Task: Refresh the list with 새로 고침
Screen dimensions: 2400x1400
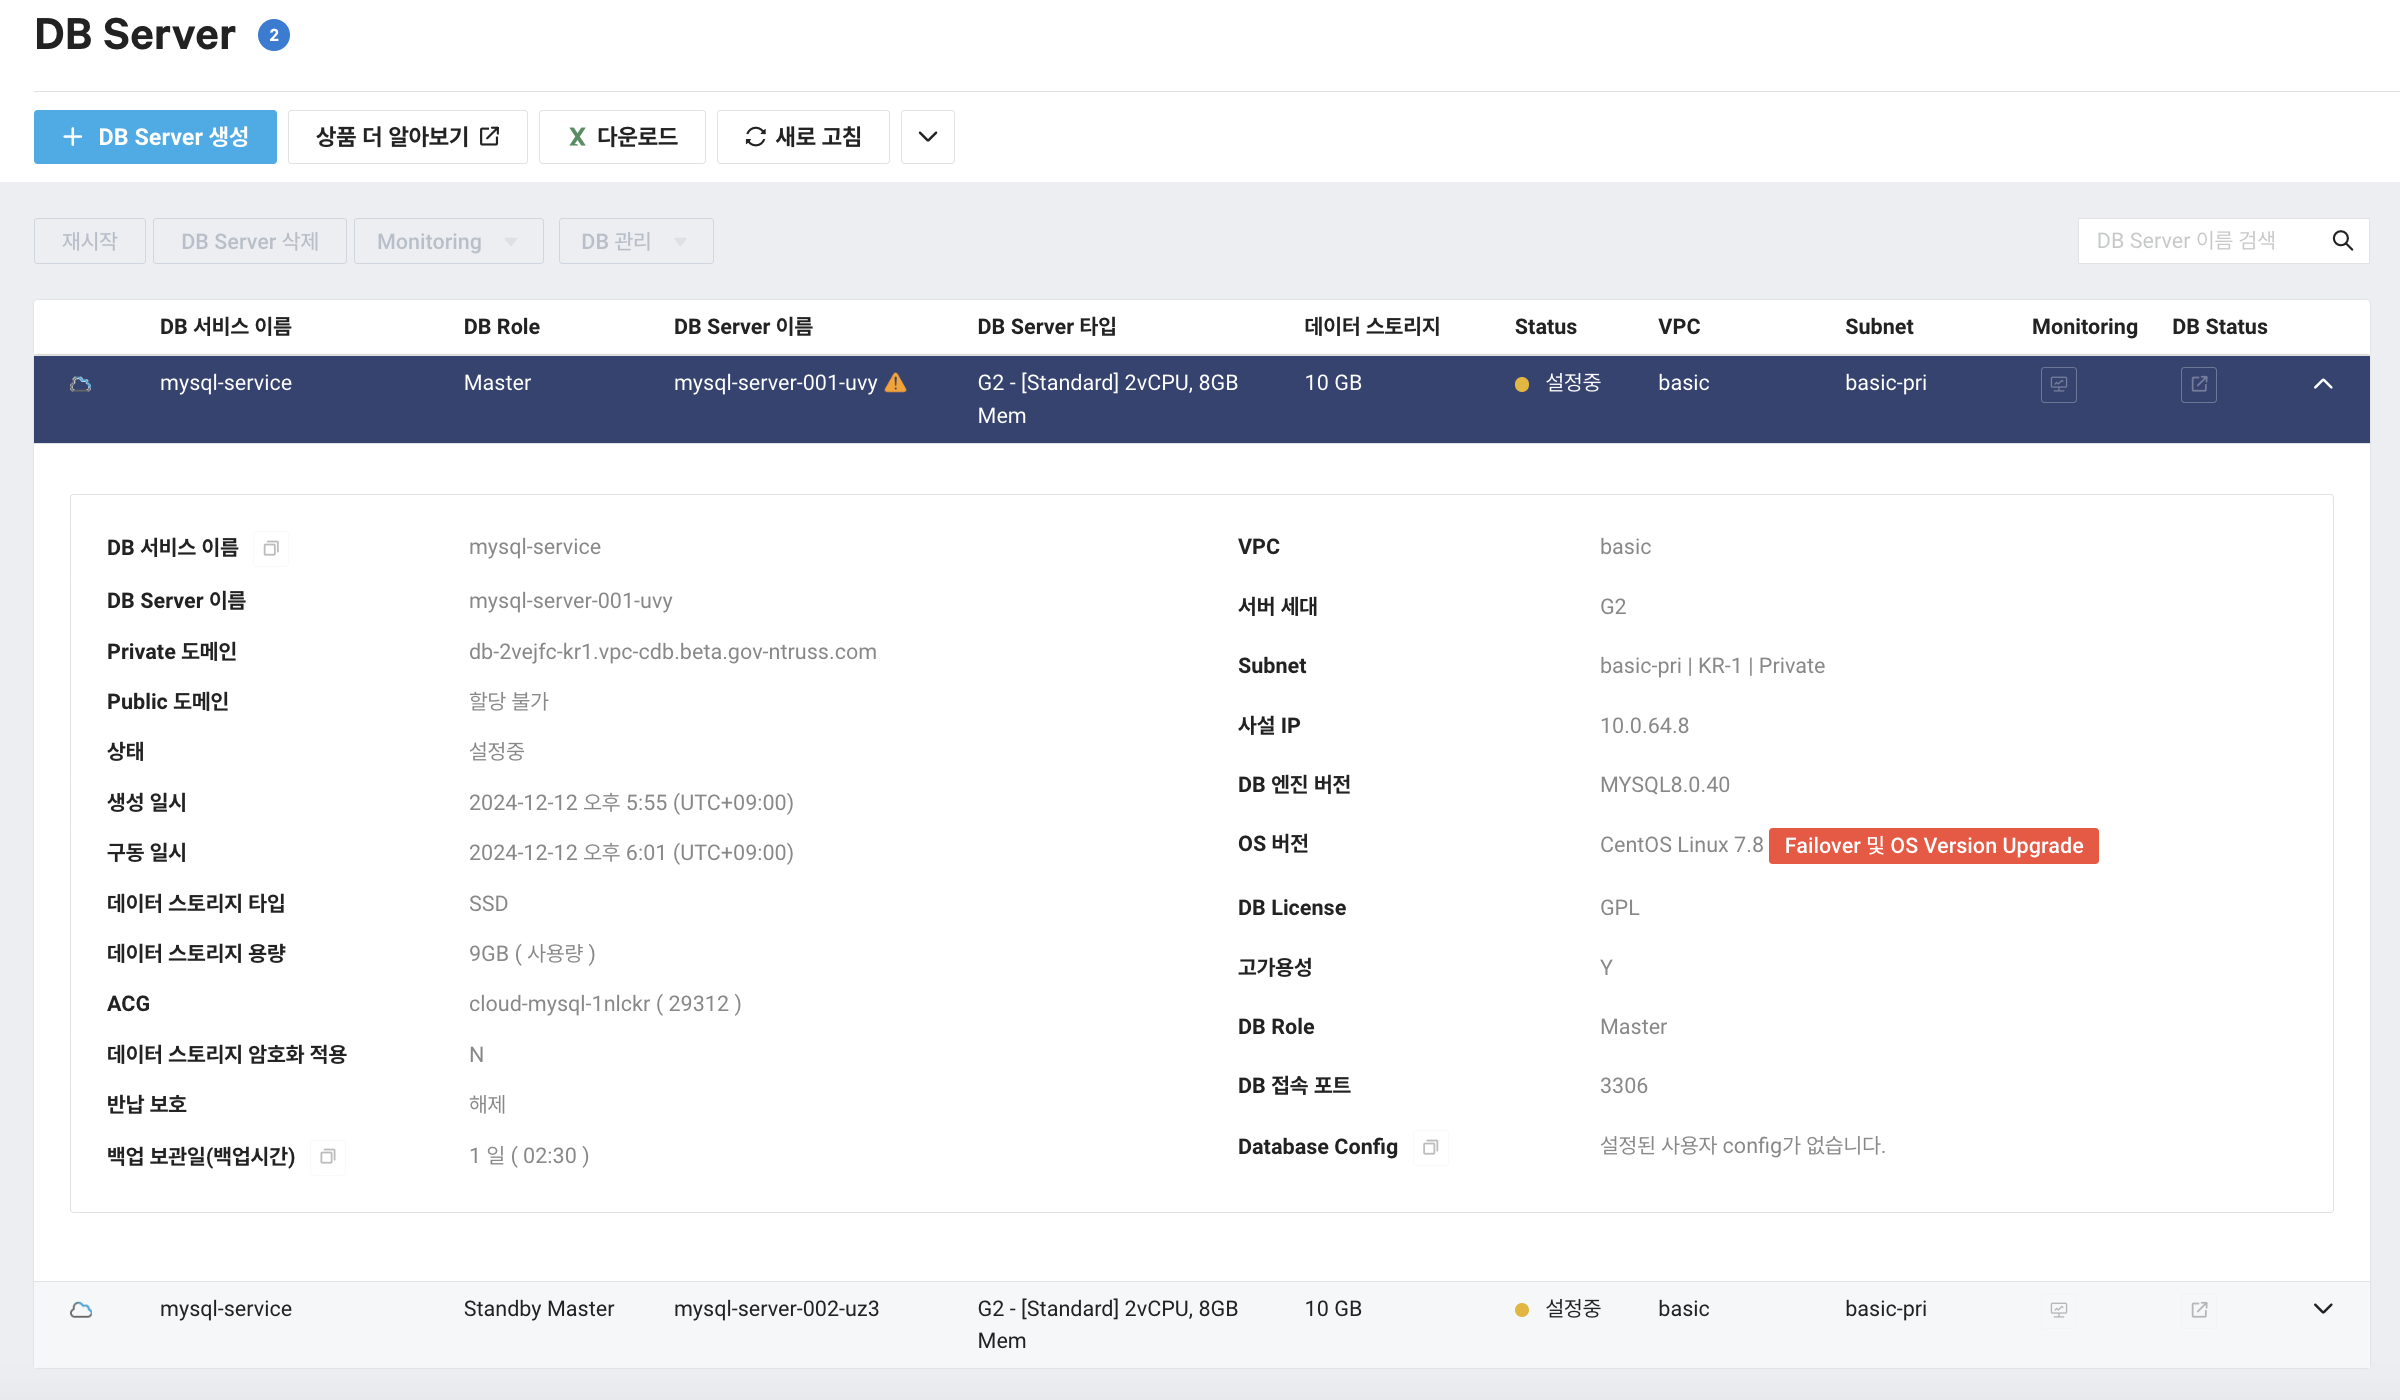Action: coord(802,136)
